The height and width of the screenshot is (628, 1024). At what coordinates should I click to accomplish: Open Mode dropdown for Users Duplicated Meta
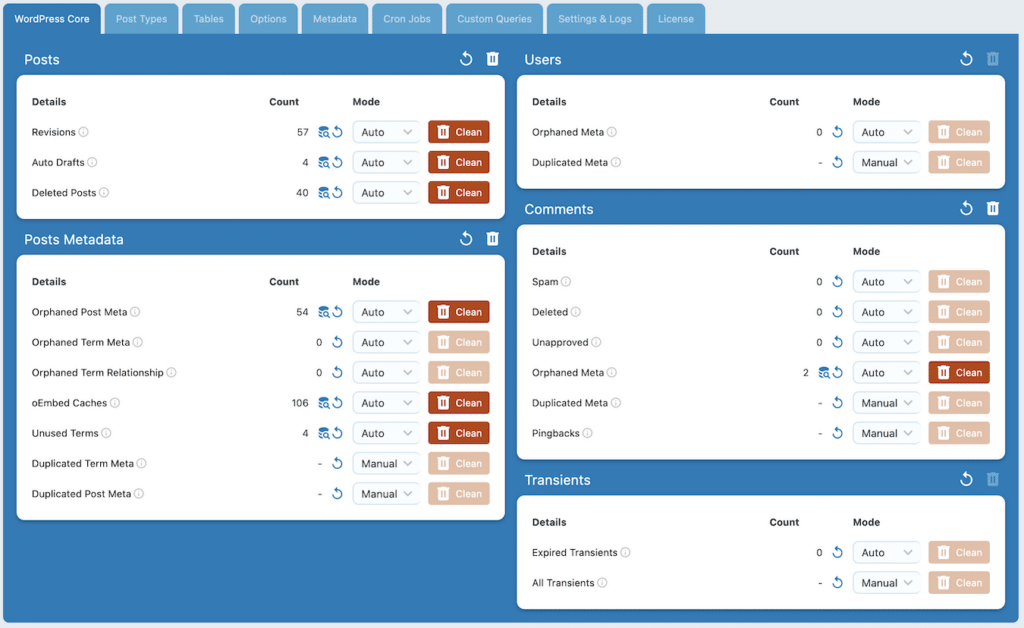(886, 163)
